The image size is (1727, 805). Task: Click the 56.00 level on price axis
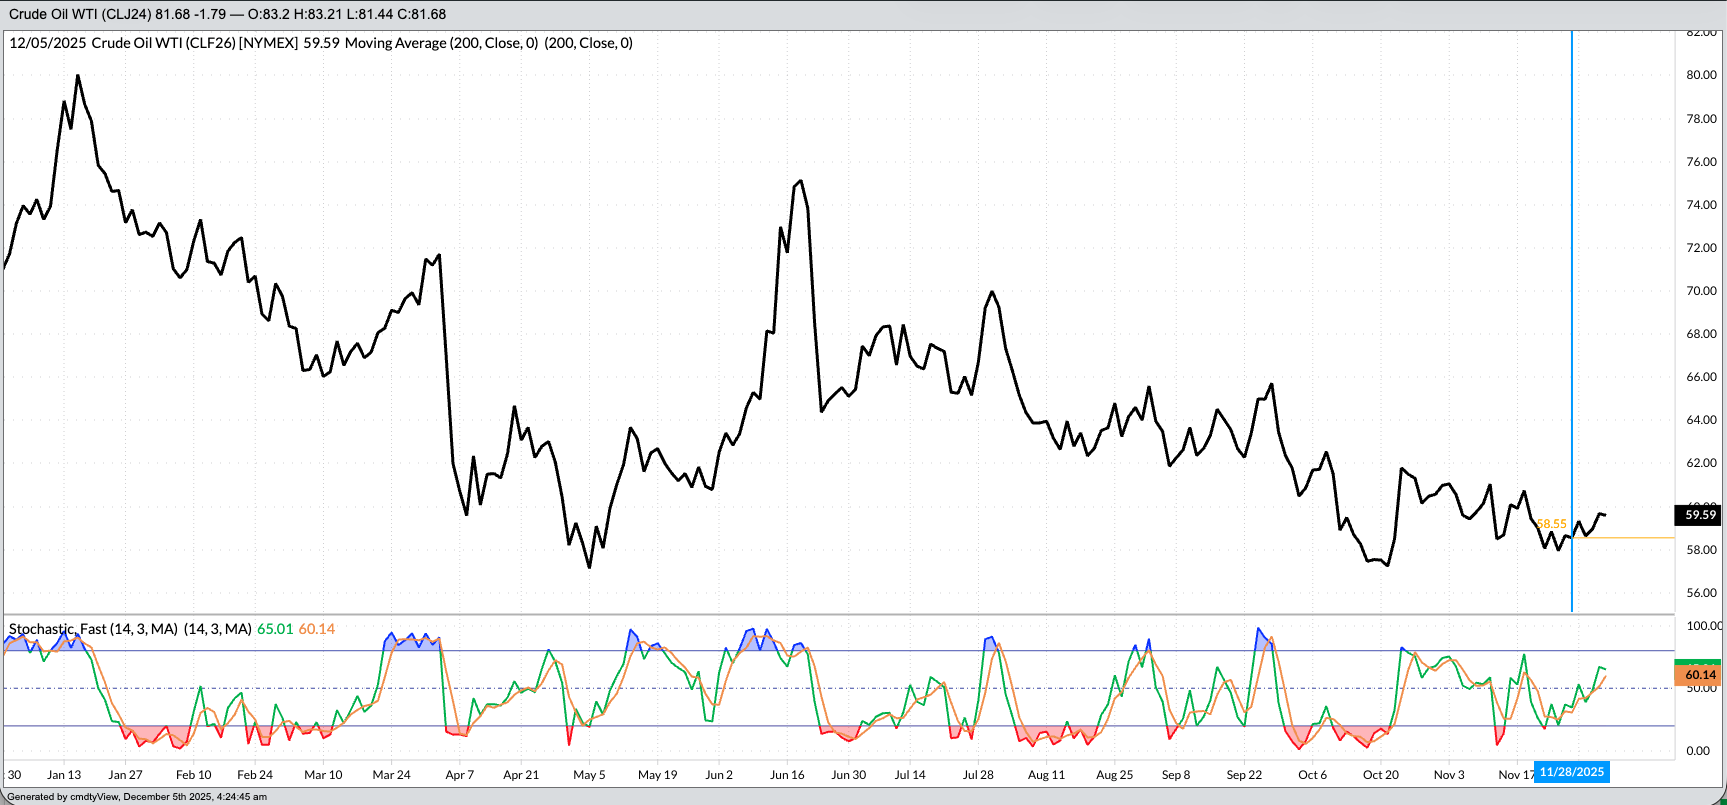[x=1701, y=593]
